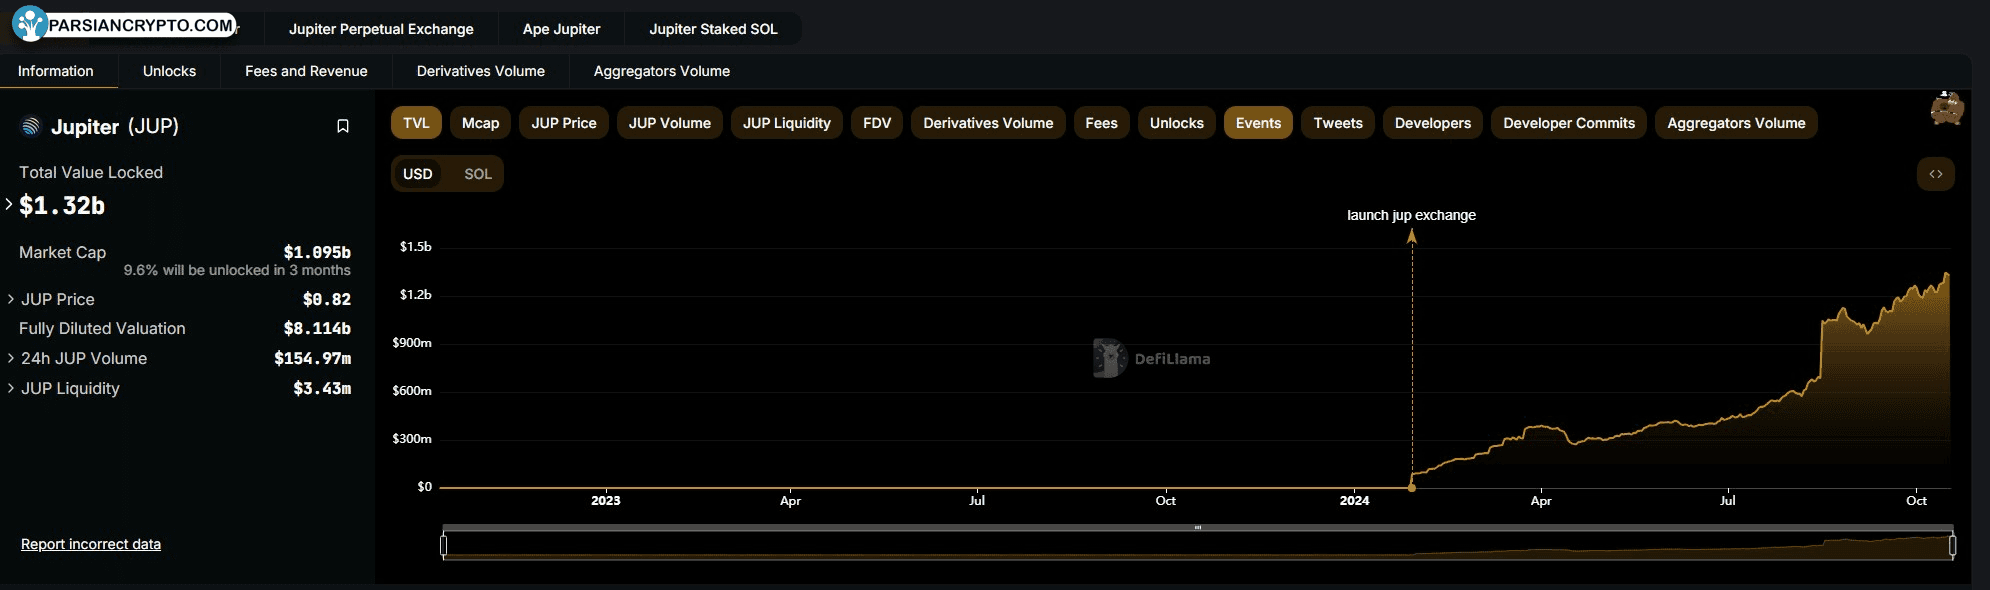Expand the JUP Price row
Image resolution: width=1990 pixels, height=590 pixels.
click(10, 299)
